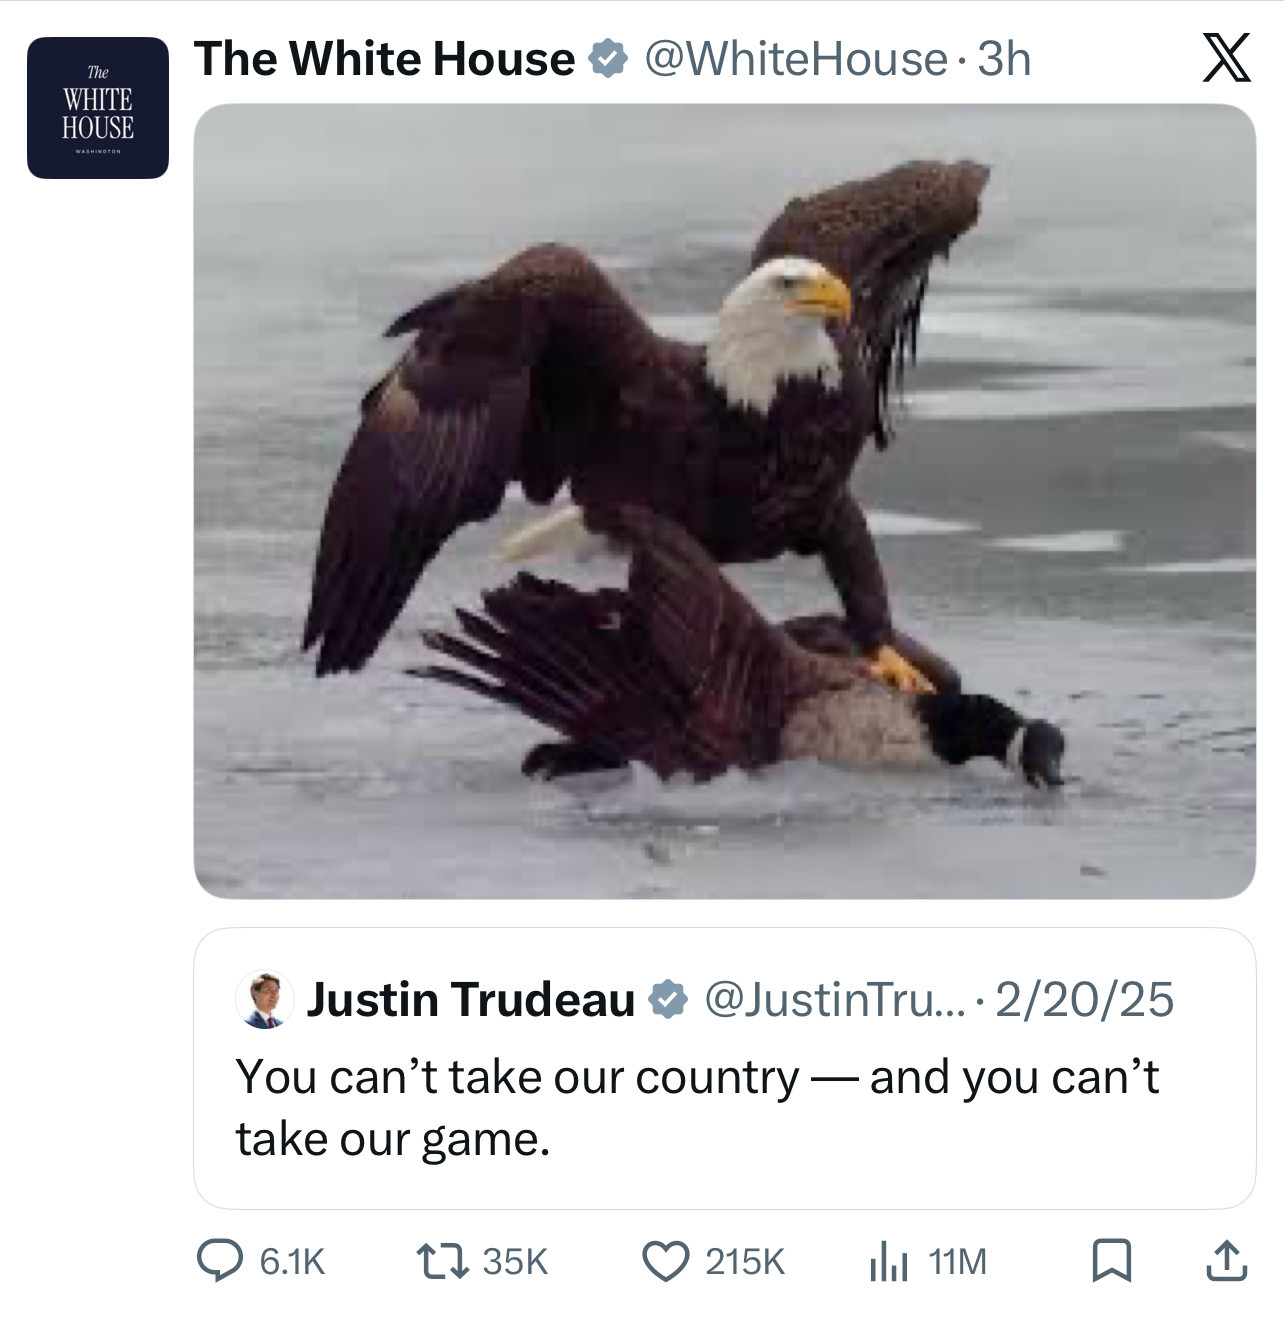The image size is (1284, 1322).
Task: Like the tweet with the heart icon
Action: pos(664,1260)
